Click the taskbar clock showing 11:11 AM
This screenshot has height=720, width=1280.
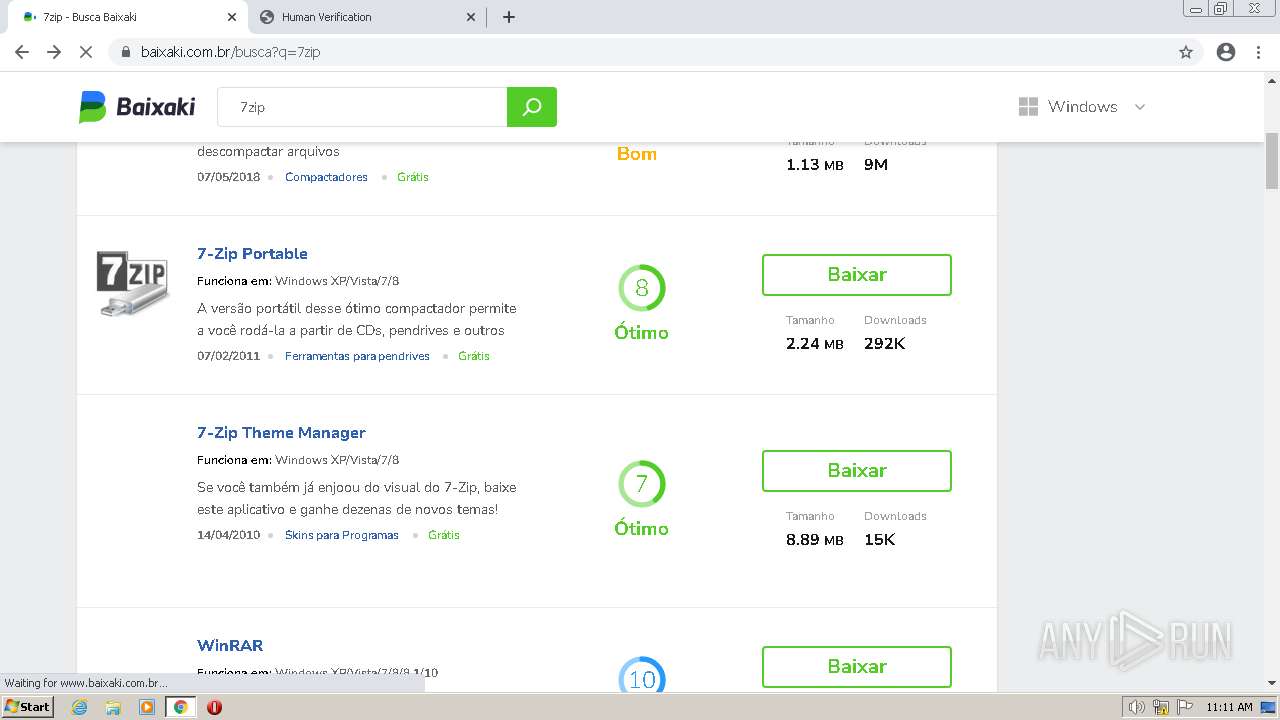click(1229, 707)
